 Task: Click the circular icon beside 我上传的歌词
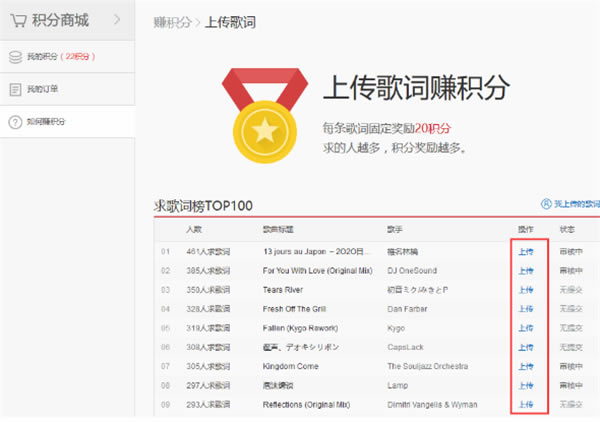(x=546, y=204)
